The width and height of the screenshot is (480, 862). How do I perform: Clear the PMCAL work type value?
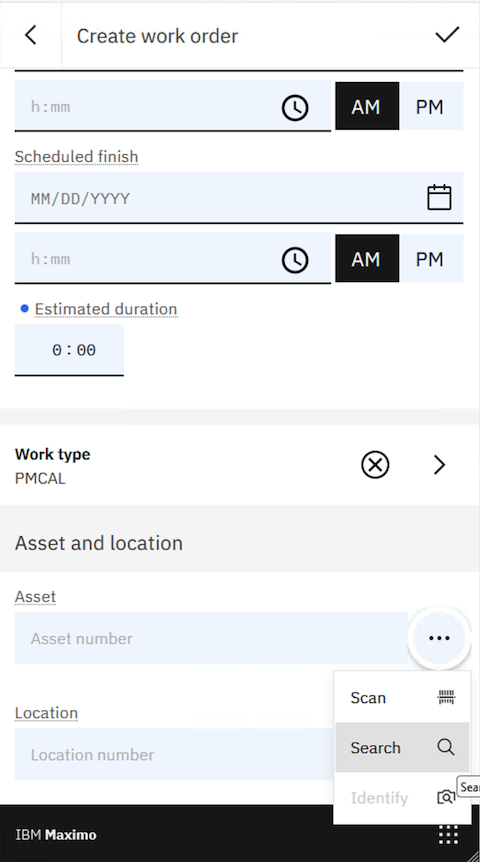point(375,465)
